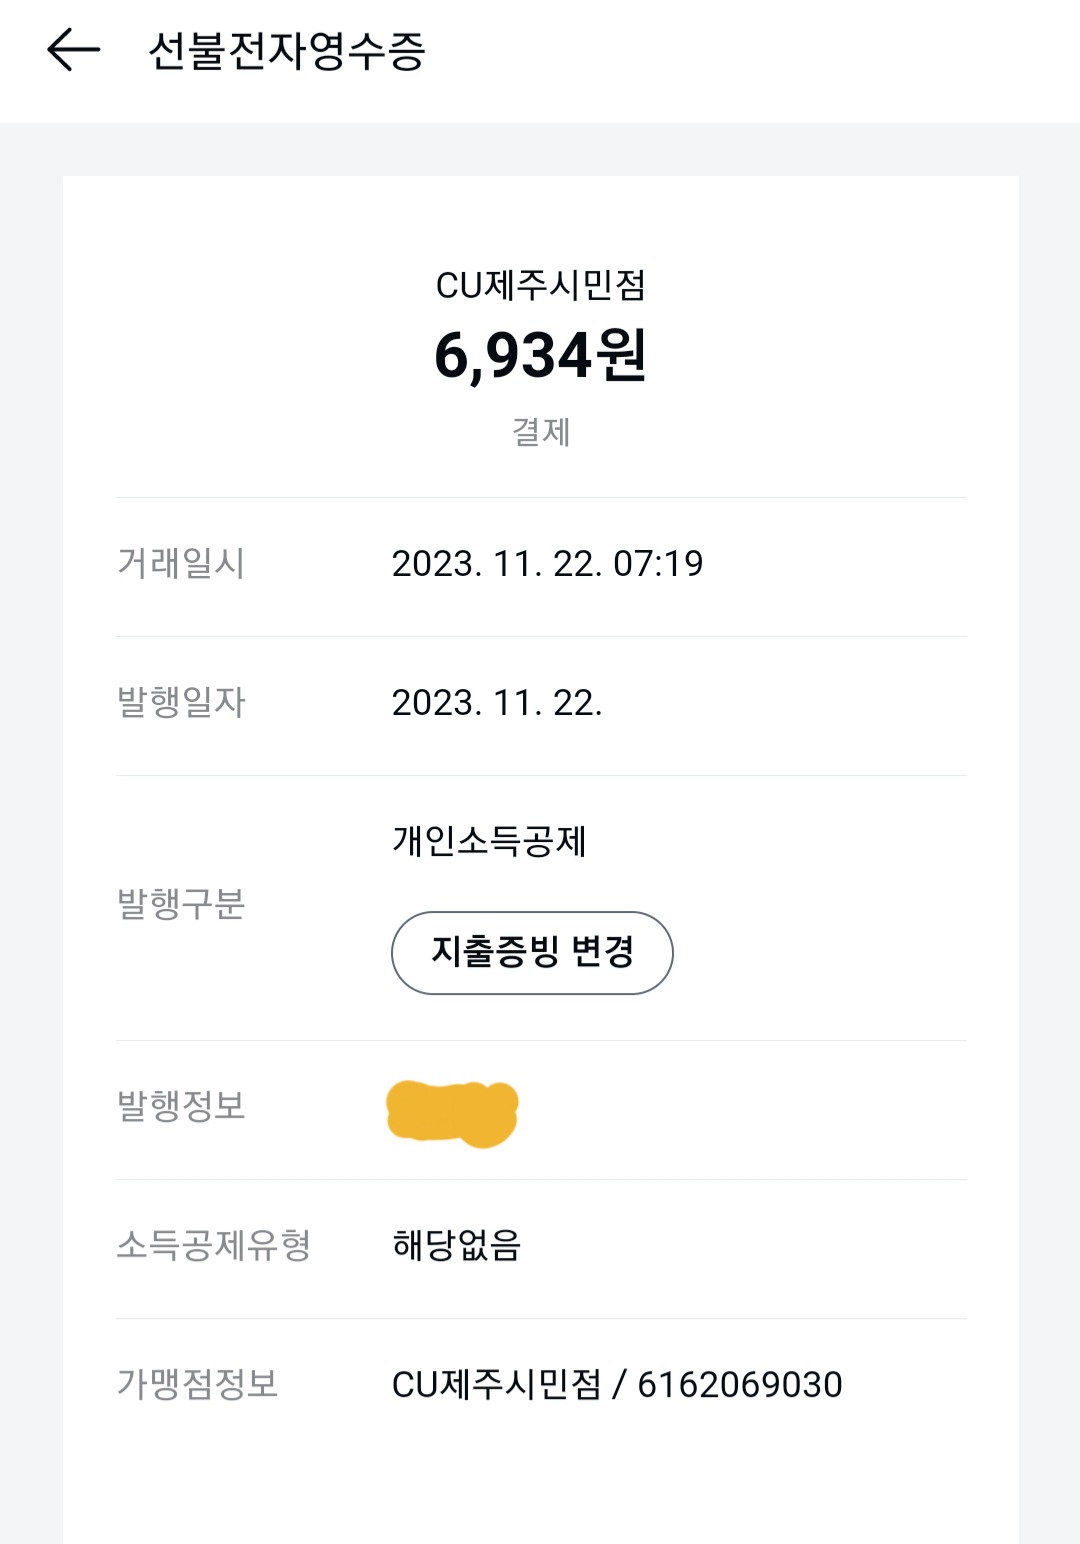Click the 소득공제유형 label
1080x1544 pixels.
pyautogui.click(x=214, y=1245)
